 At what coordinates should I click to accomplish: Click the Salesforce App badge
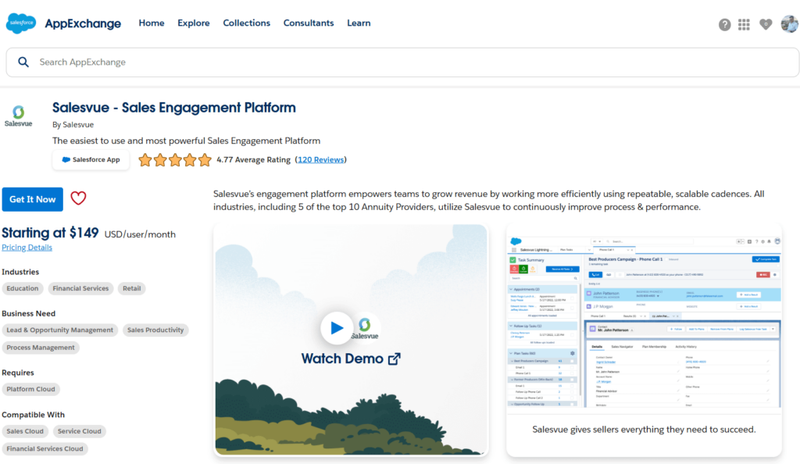click(91, 160)
